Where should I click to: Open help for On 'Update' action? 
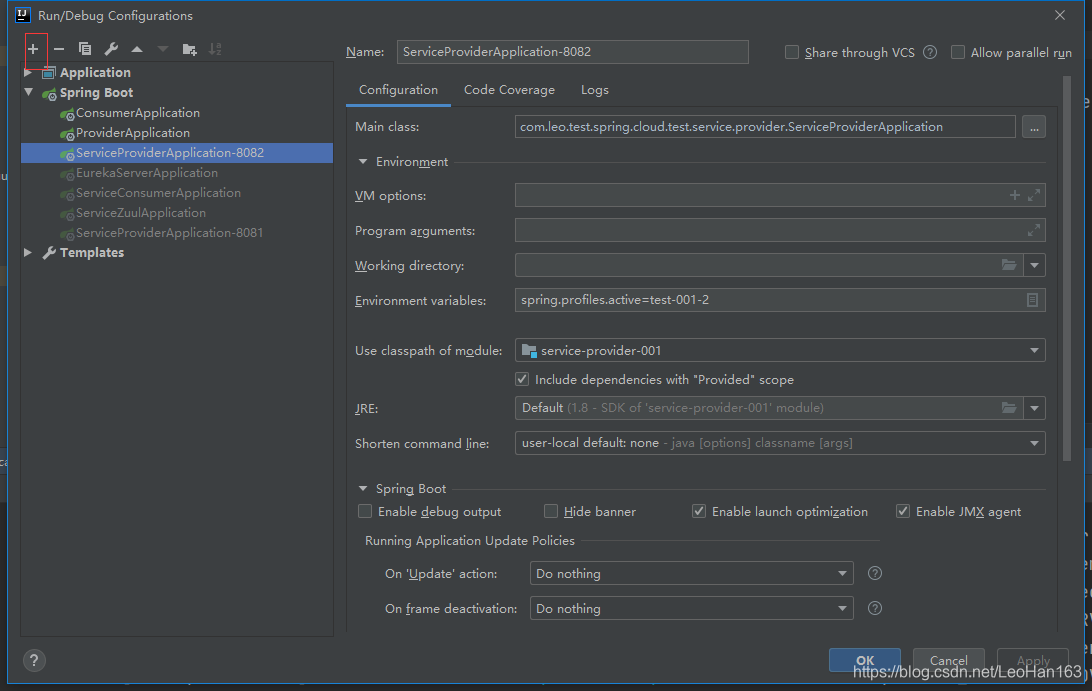875,573
